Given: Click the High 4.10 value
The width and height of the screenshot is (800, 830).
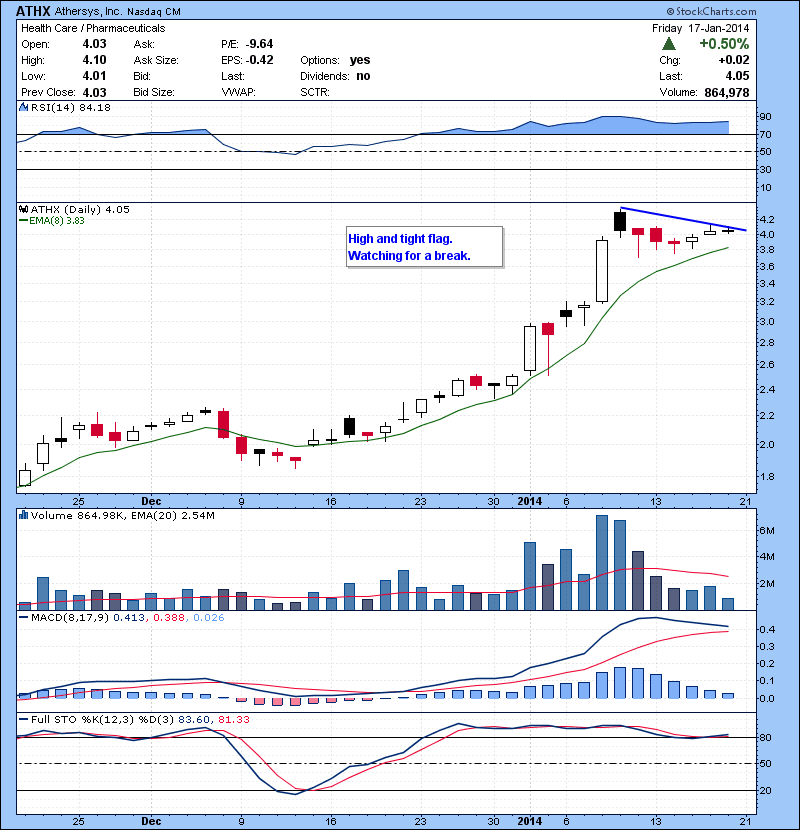Looking at the screenshot, I should [x=94, y=60].
